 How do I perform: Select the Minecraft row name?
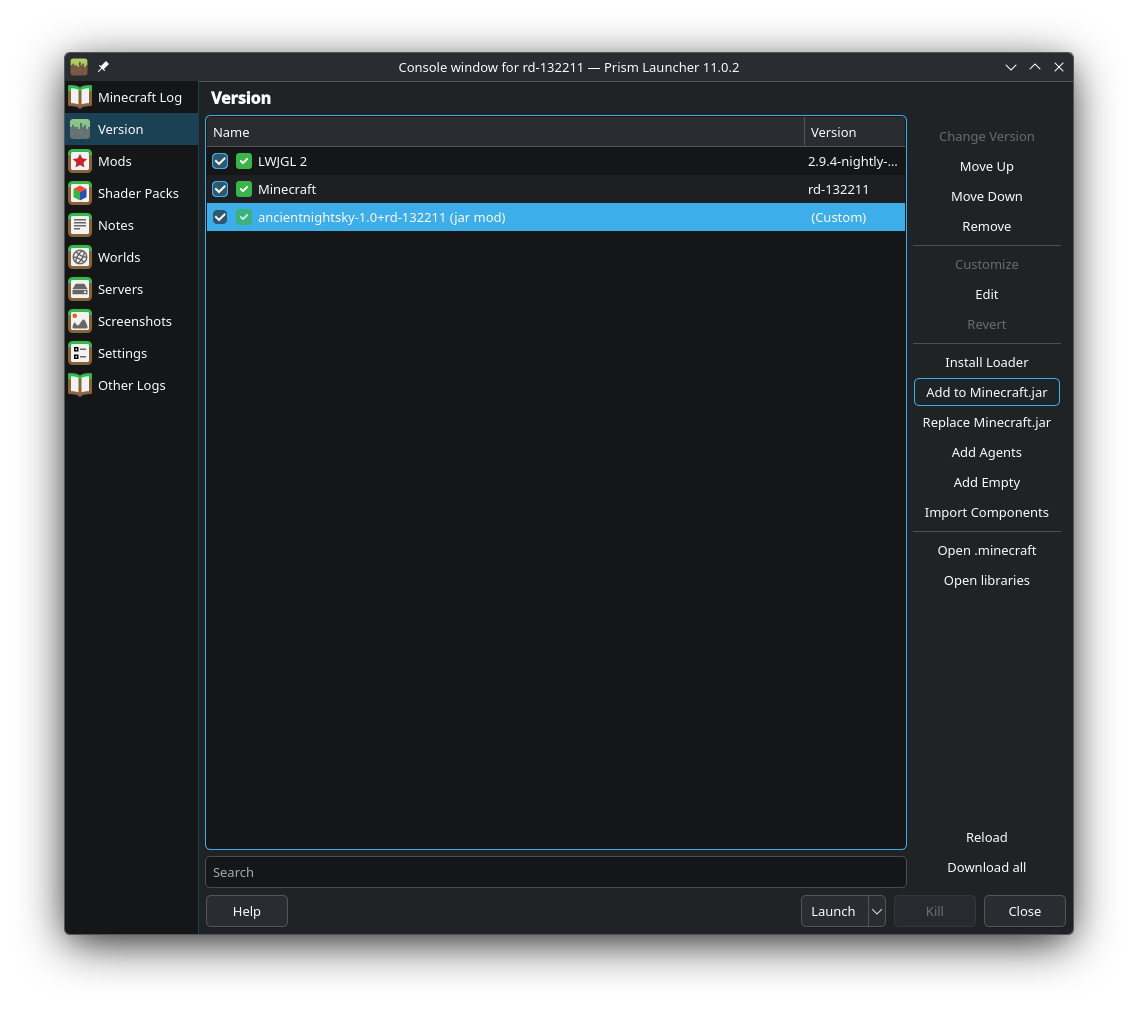click(287, 189)
